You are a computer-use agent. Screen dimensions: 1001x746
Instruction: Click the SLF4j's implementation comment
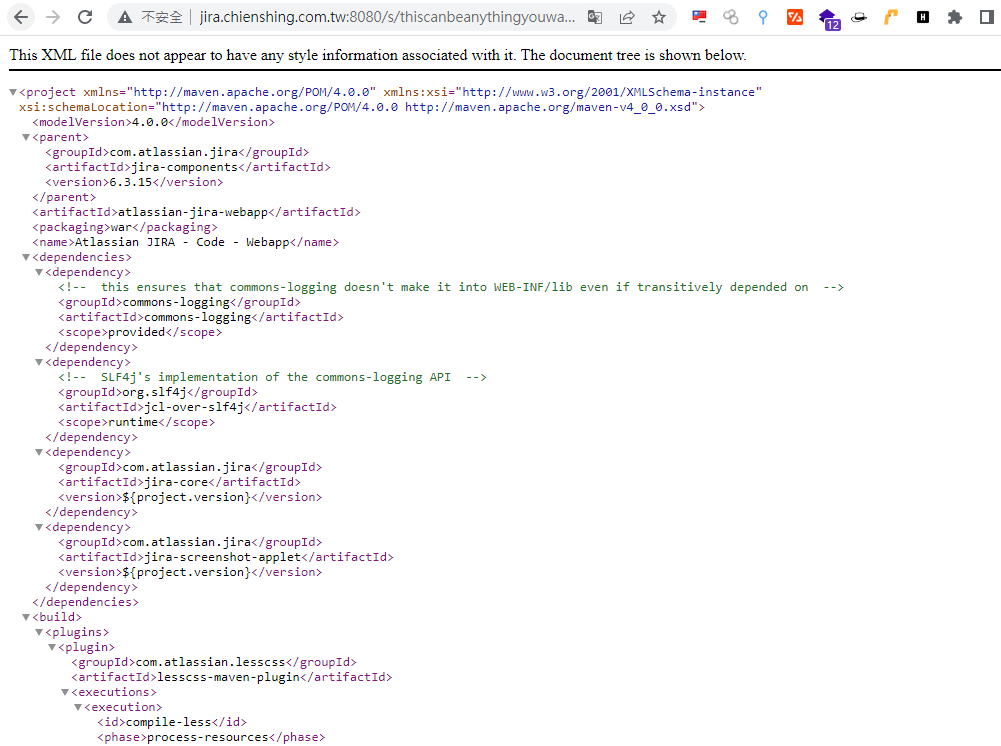click(273, 377)
